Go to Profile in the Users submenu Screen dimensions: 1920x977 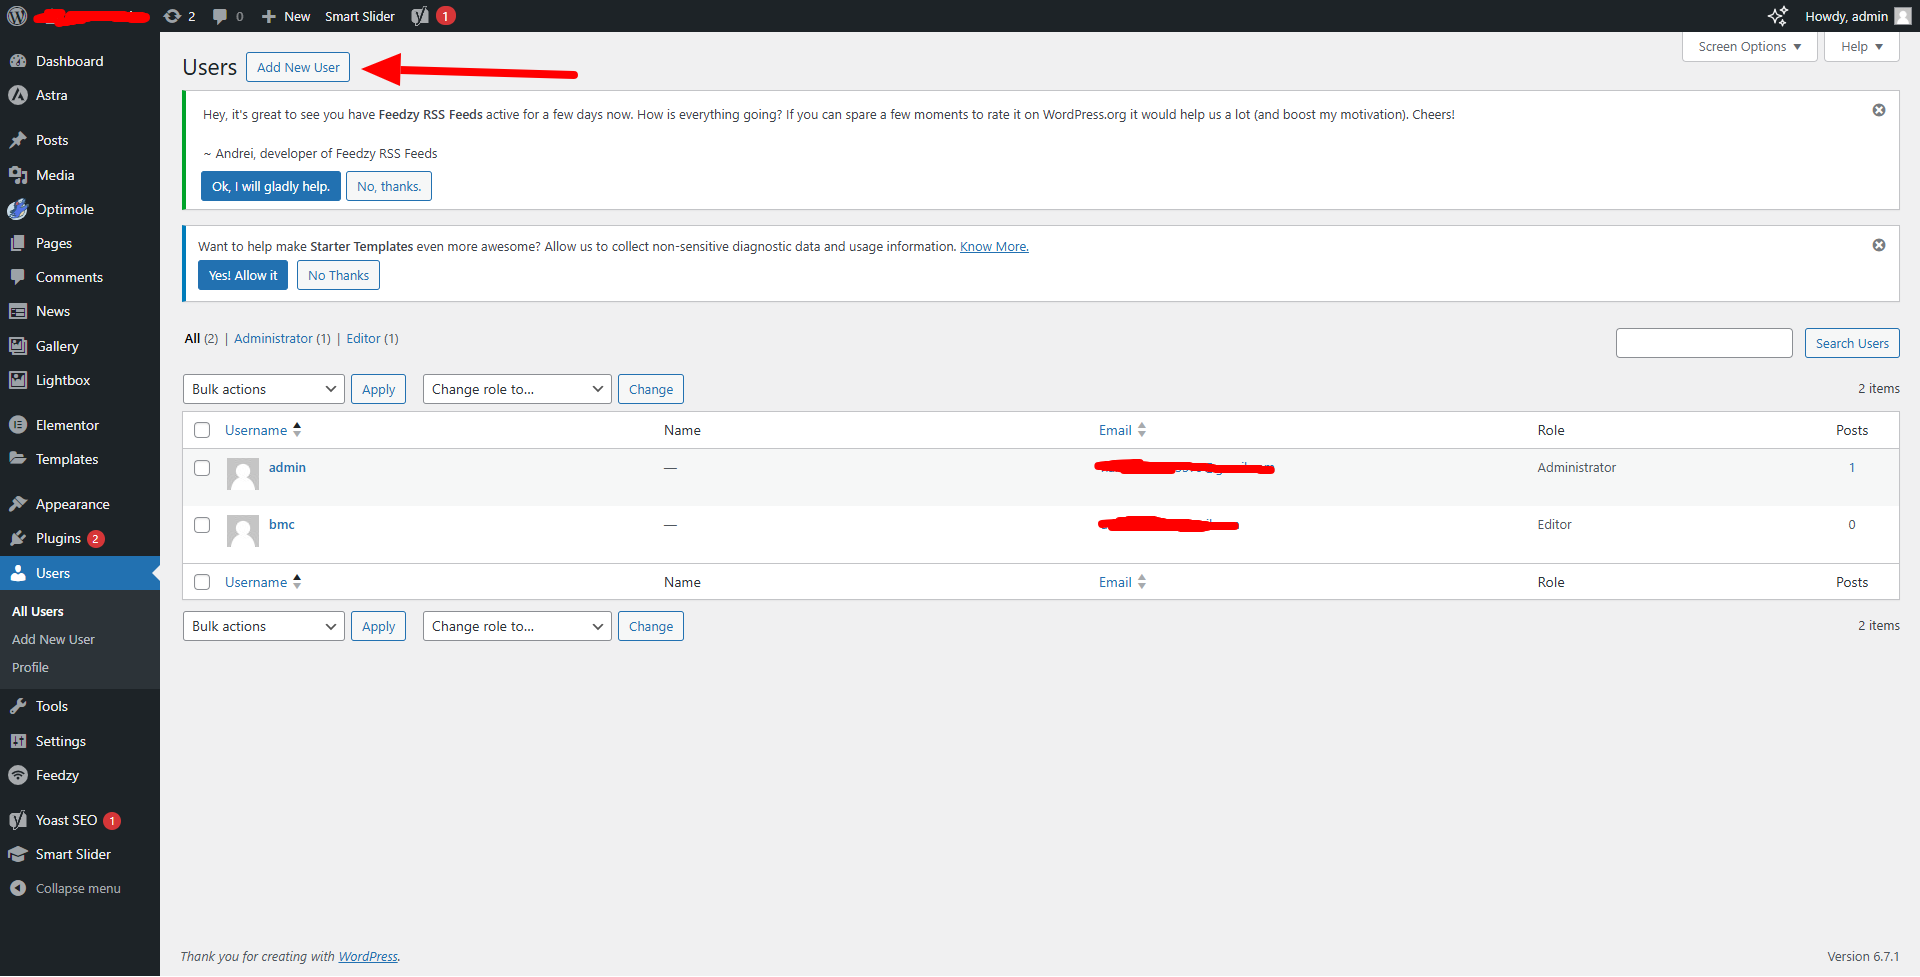point(30,667)
